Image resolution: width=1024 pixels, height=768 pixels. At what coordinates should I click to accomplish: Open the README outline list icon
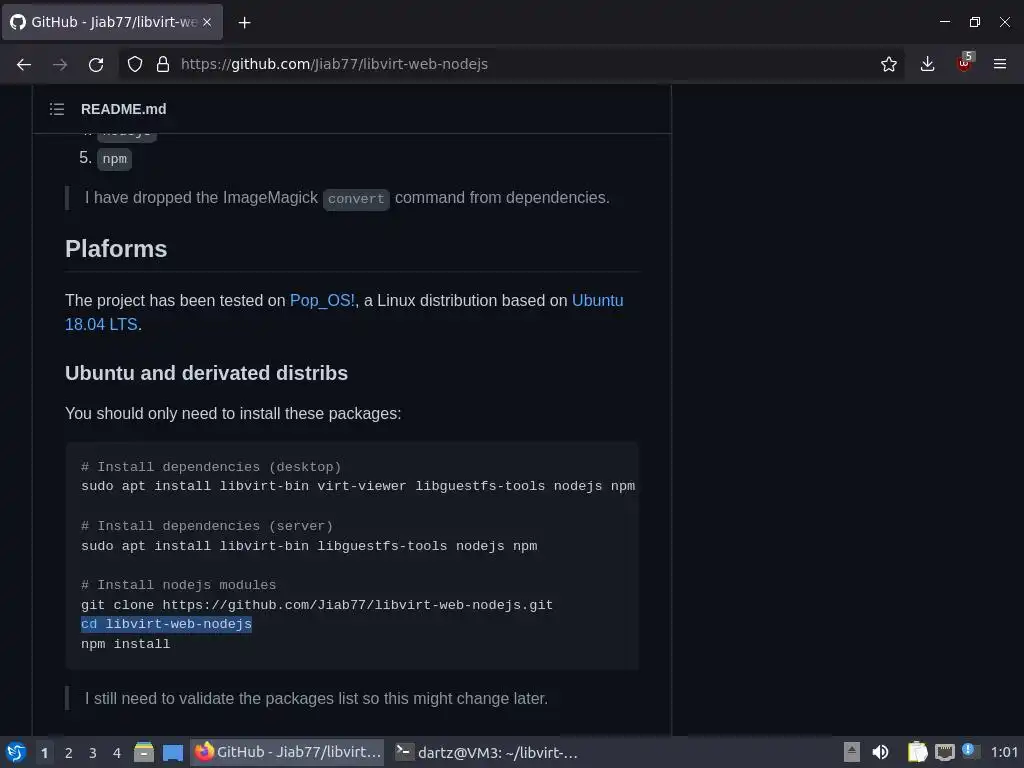(x=57, y=109)
